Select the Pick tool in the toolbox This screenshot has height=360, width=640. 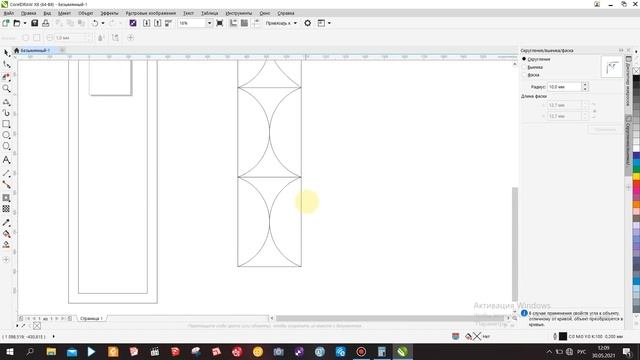(x=7, y=53)
